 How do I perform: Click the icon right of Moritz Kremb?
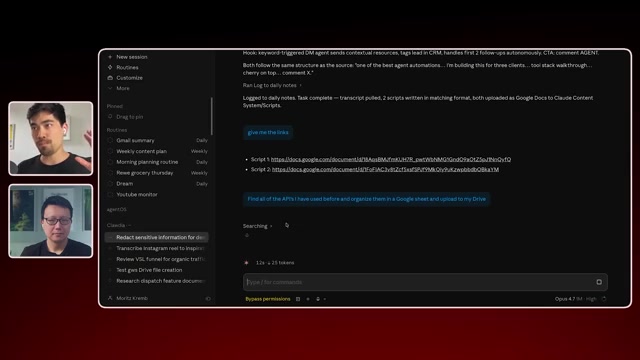click(208, 299)
